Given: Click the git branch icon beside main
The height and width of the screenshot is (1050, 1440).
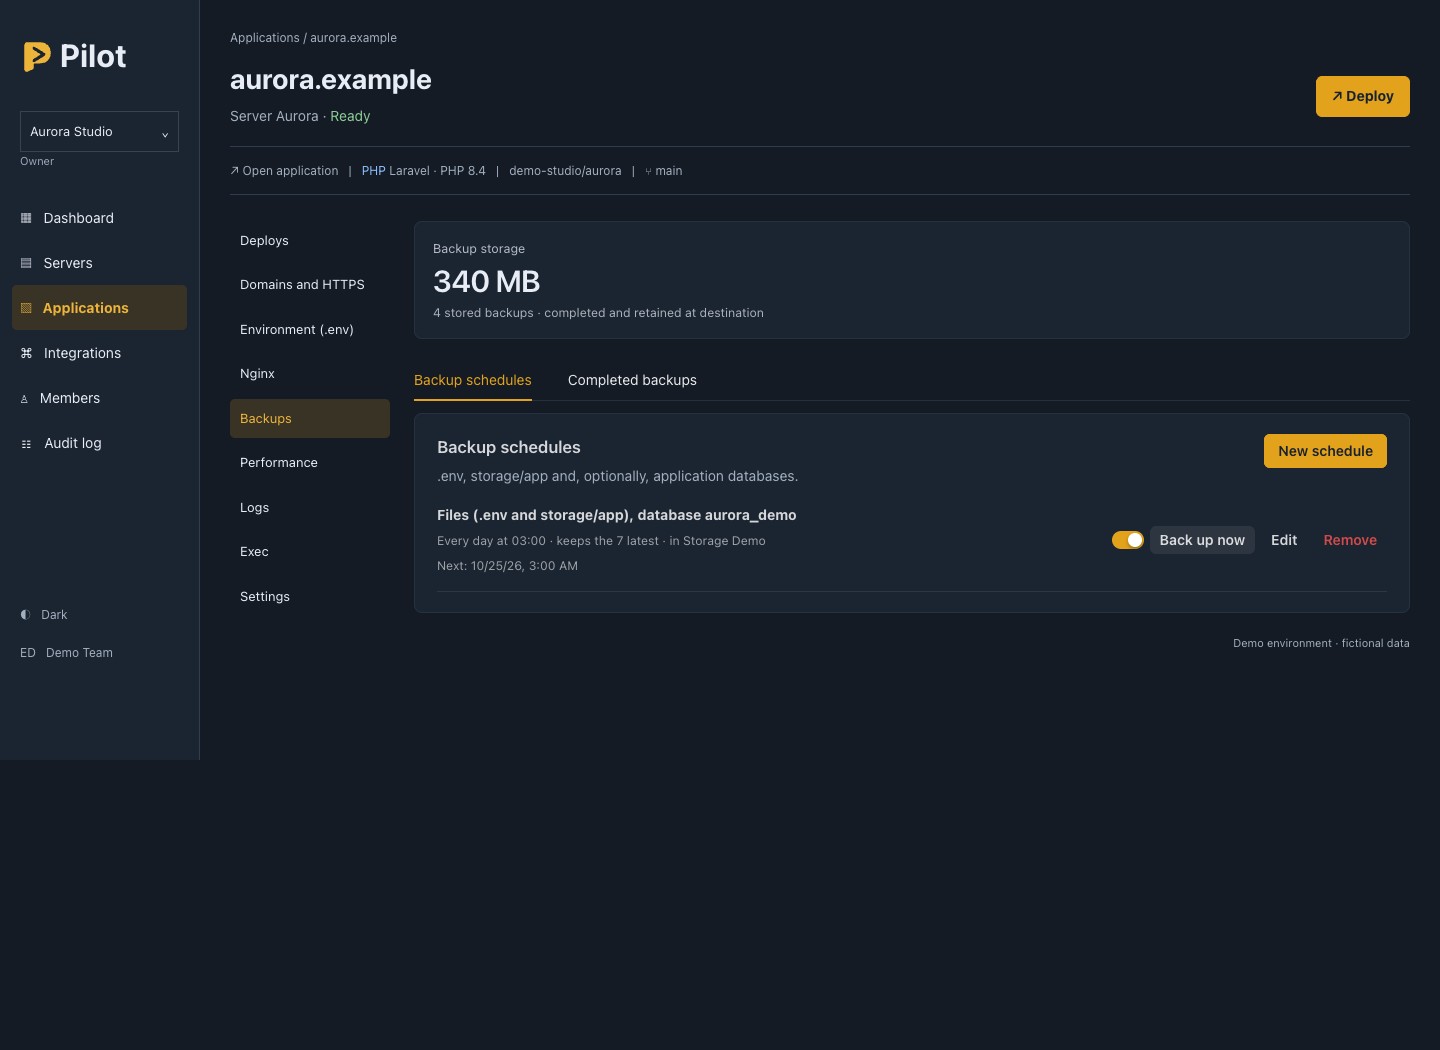Looking at the screenshot, I should (x=648, y=171).
